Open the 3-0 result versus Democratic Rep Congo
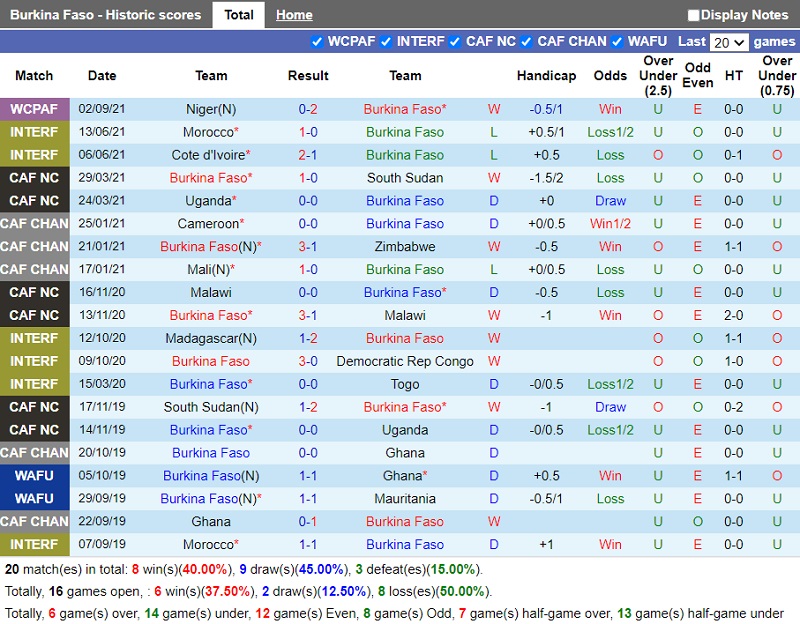Image resolution: width=800 pixels, height=624 pixels. pyautogui.click(x=308, y=361)
